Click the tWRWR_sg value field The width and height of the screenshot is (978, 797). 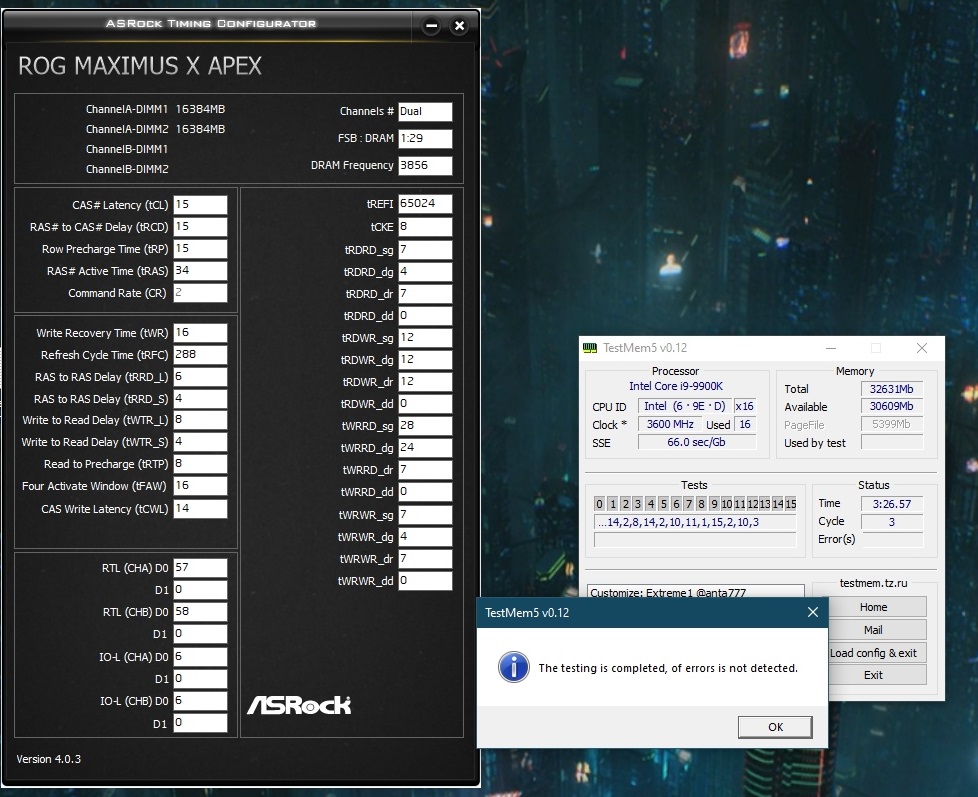[425, 514]
